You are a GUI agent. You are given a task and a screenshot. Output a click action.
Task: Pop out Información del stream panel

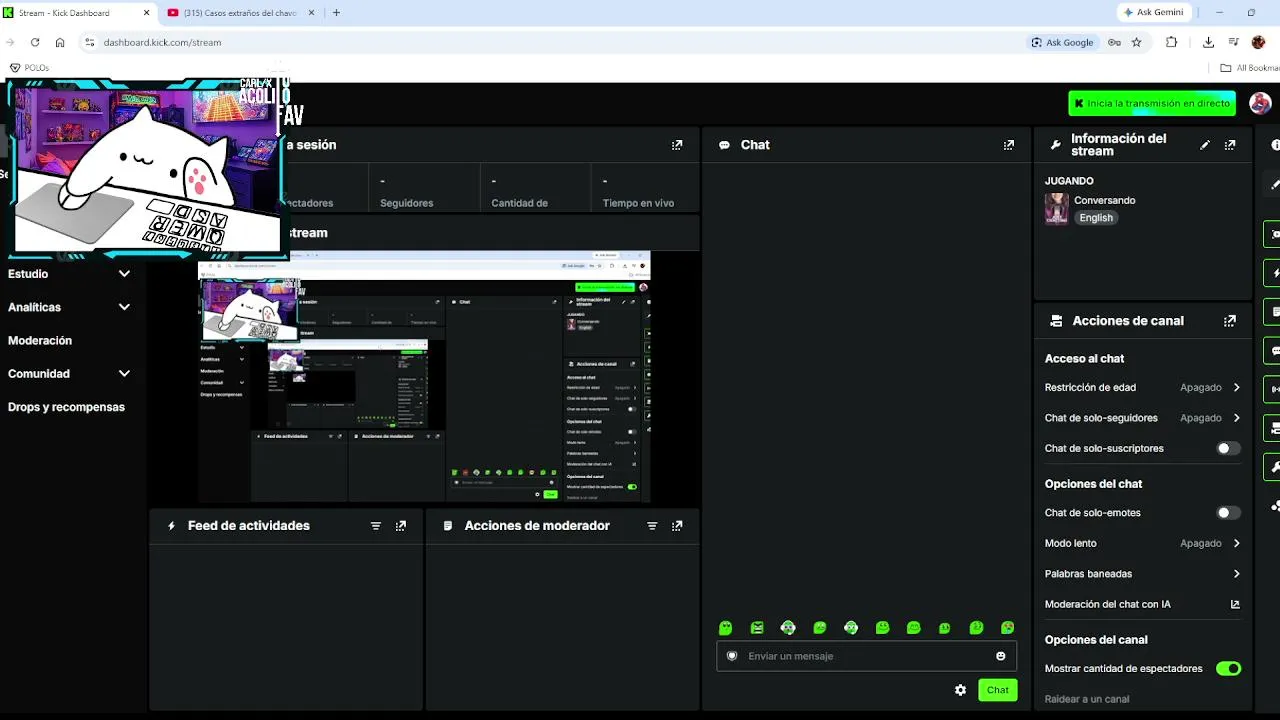point(1230,145)
